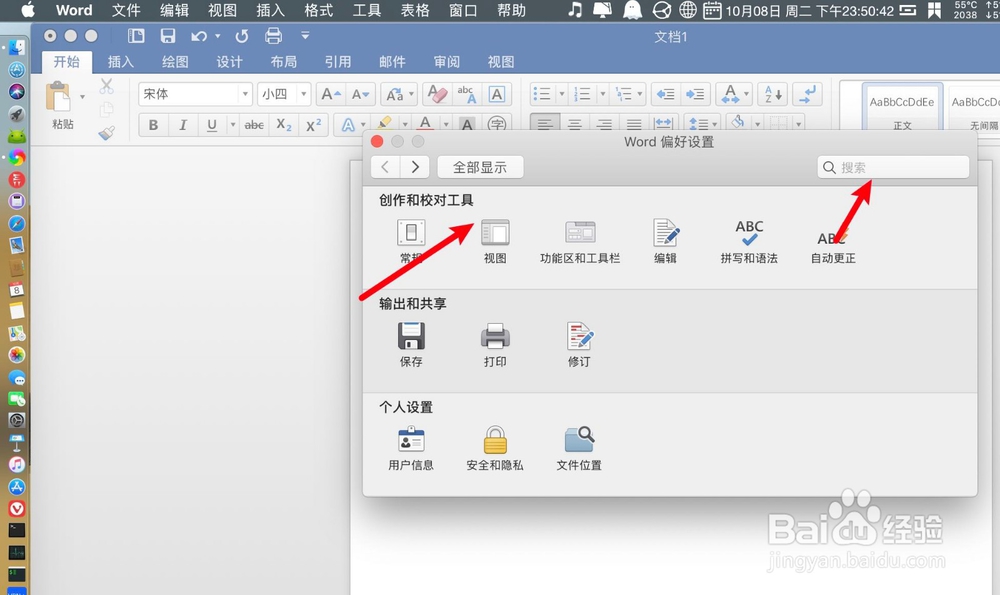Image resolution: width=1000 pixels, height=595 pixels.
Task: Click the font color A swatch
Action: pyautogui.click(x=425, y=124)
